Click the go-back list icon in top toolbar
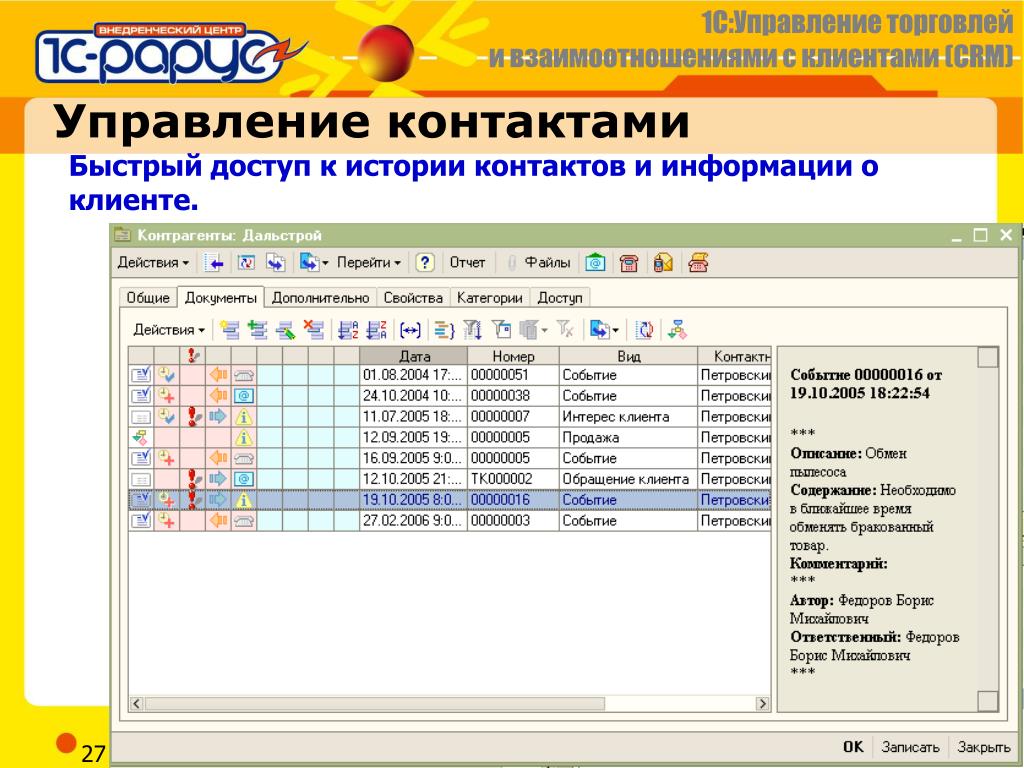This screenshot has height=768, width=1024. coord(214,263)
